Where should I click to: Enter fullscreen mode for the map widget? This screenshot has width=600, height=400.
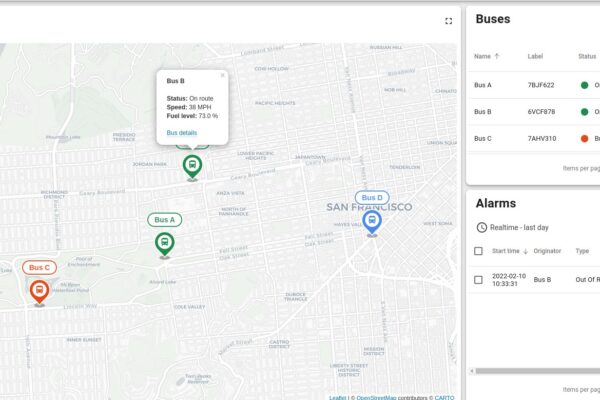point(449,20)
